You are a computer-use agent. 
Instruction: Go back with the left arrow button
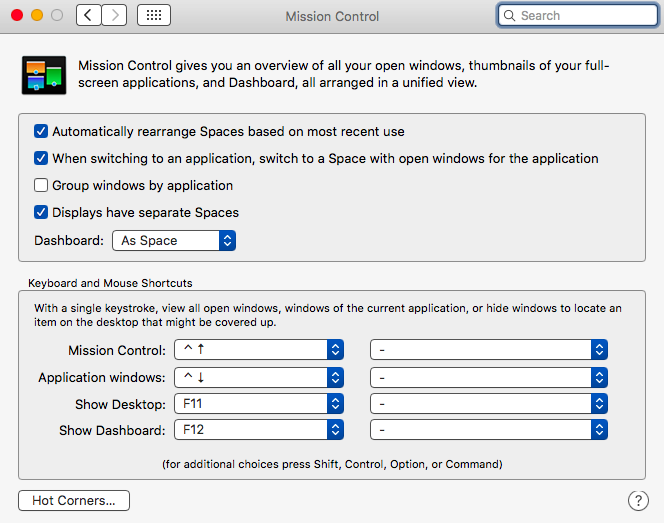click(x=89, y=16)
